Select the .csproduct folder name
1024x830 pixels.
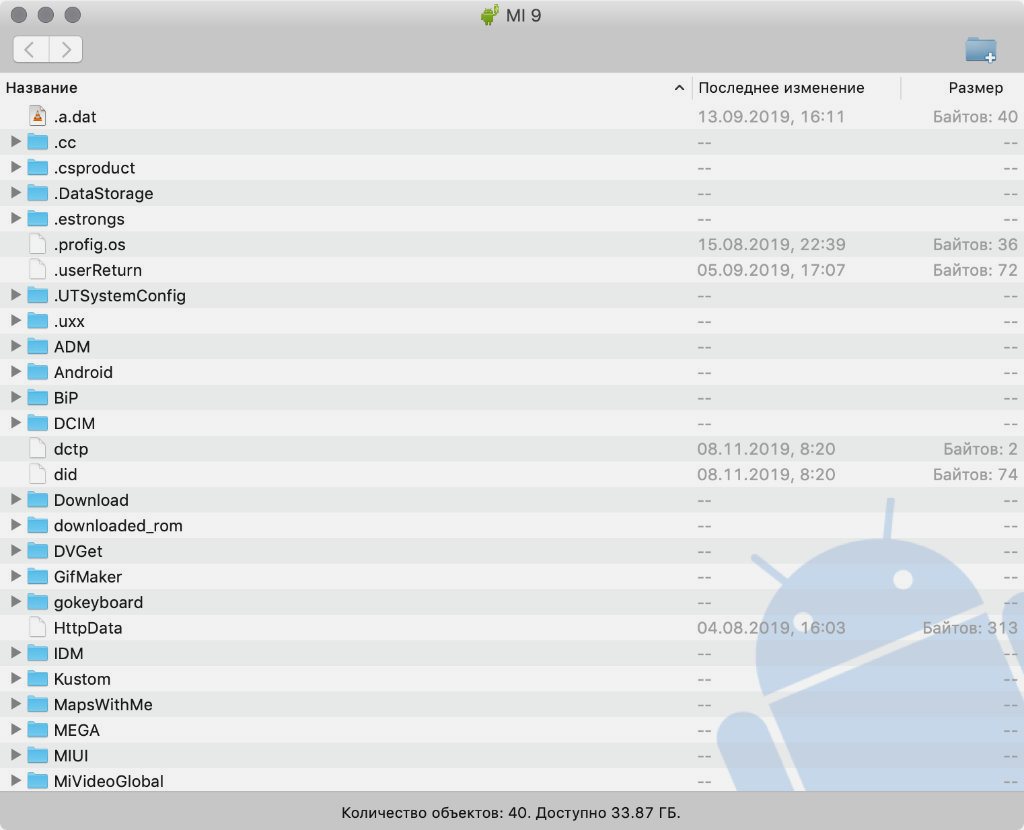[x=95, y=168]
